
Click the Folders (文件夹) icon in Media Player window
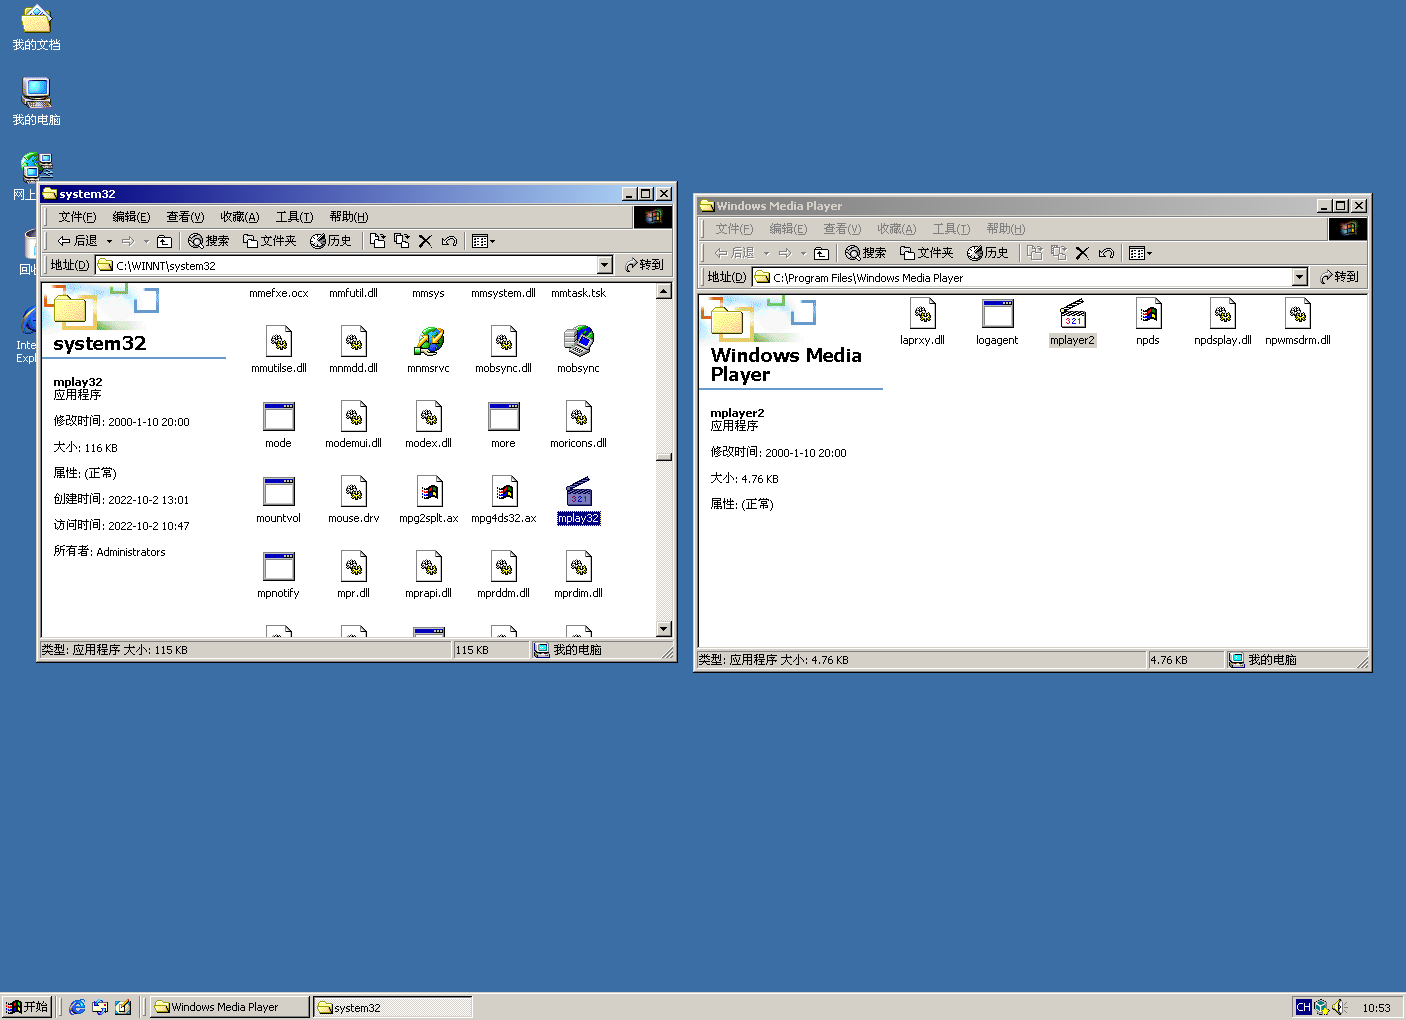(925, 252)
